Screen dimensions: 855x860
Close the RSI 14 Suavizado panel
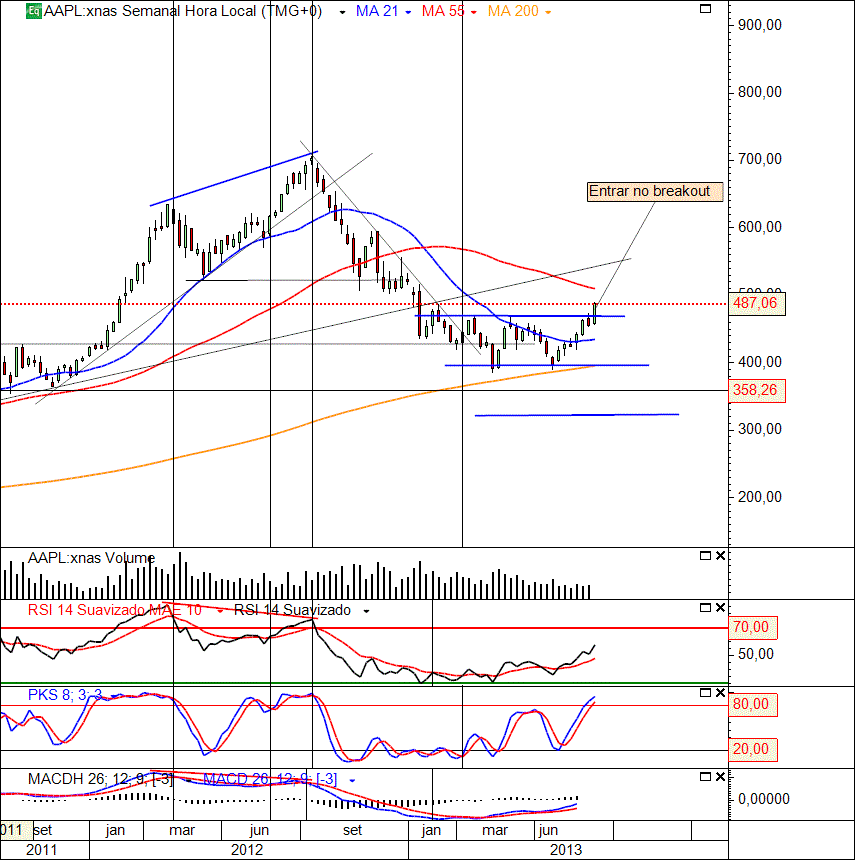pyautogui.click(x=720, y=607)
